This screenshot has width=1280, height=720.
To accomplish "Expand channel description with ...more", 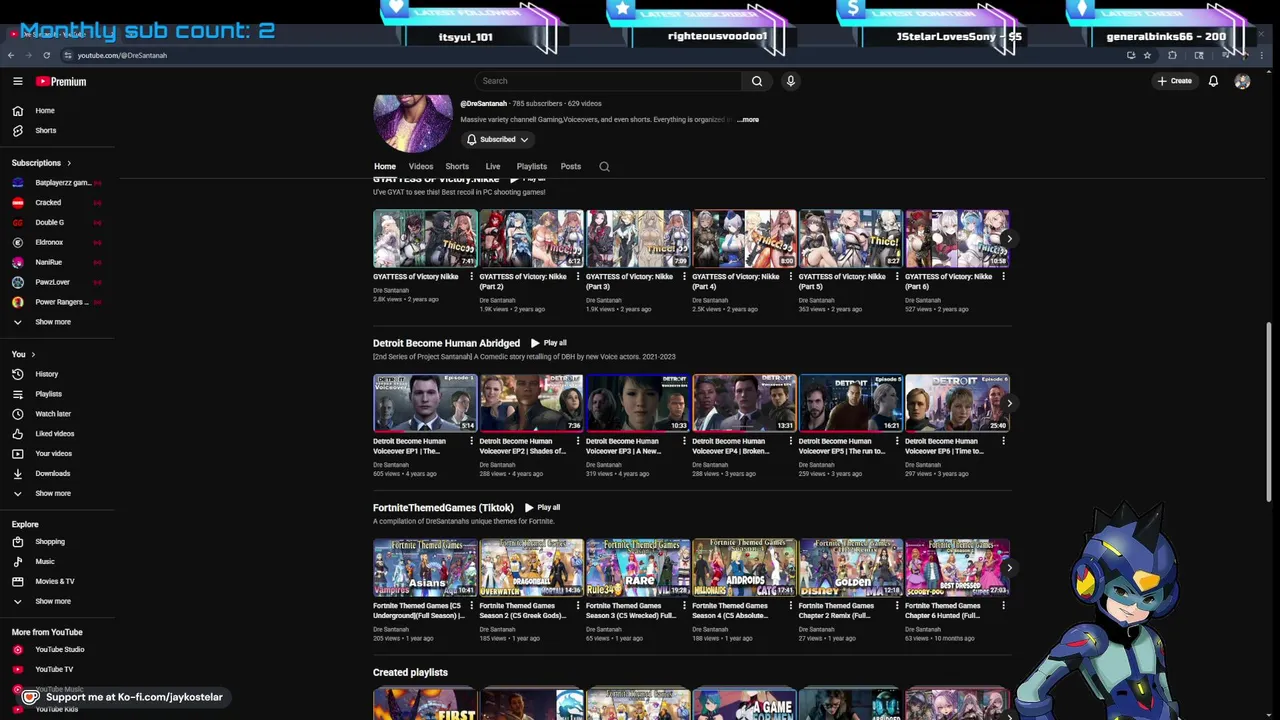I will point(748,120).
